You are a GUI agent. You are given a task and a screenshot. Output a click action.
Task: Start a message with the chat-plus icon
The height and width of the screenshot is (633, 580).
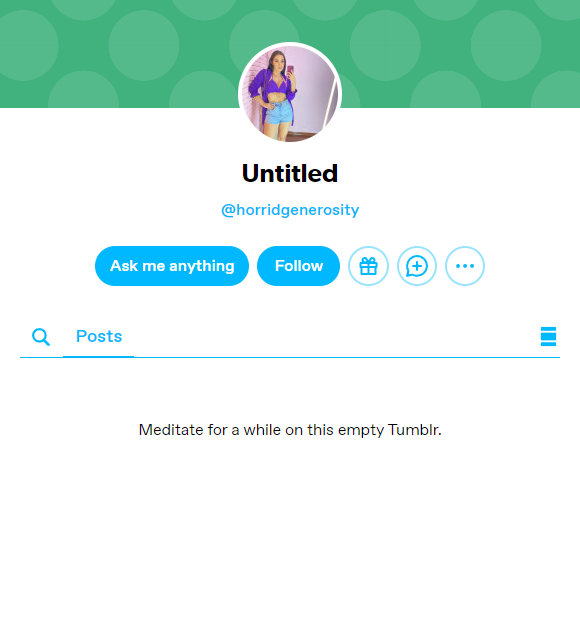pos(417,266)
